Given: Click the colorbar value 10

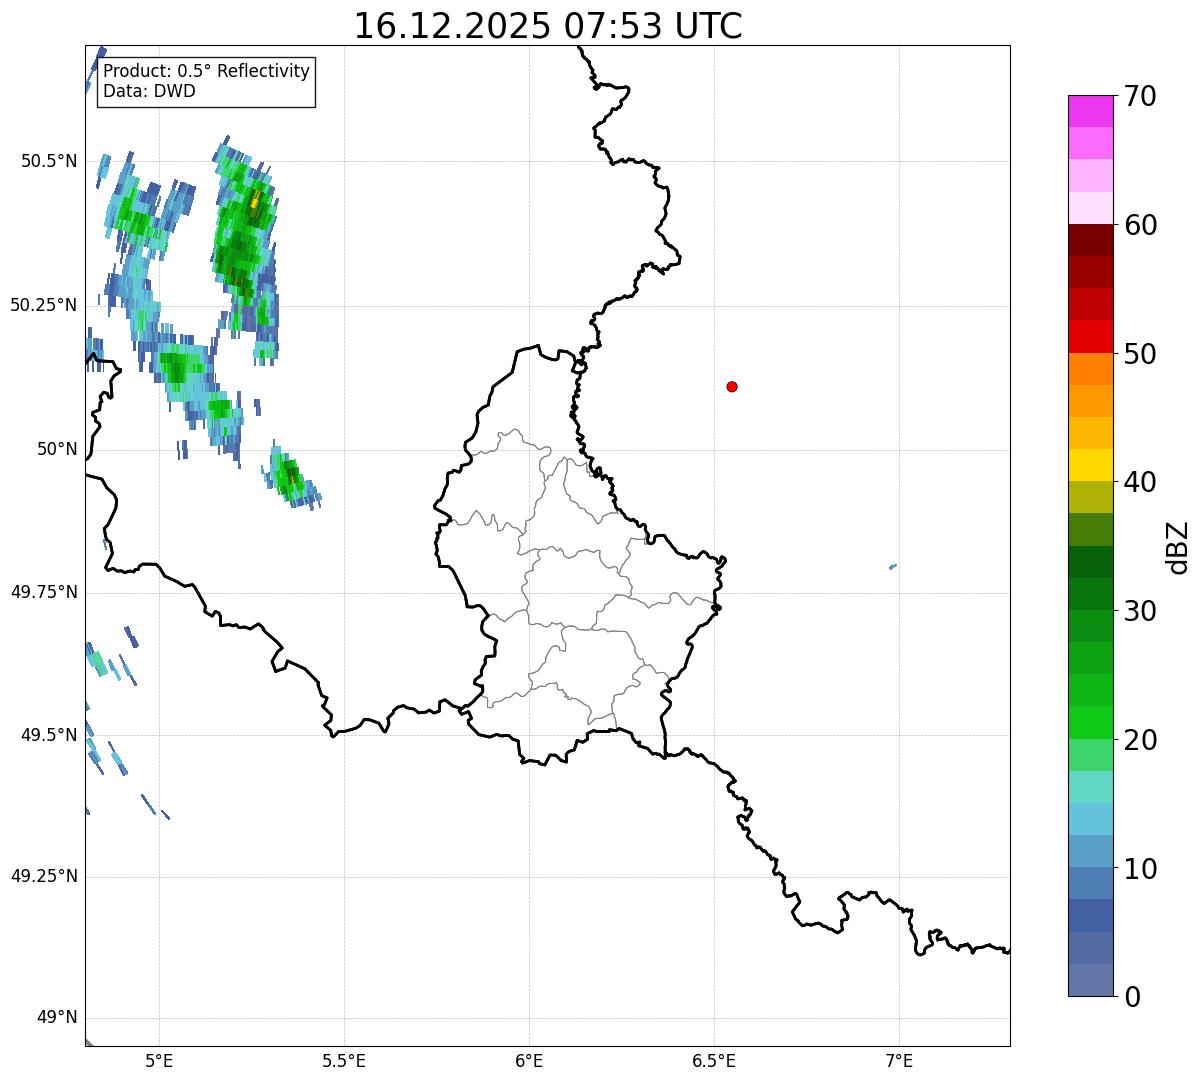Looking at the screenshot, I should click(1140, 869).
